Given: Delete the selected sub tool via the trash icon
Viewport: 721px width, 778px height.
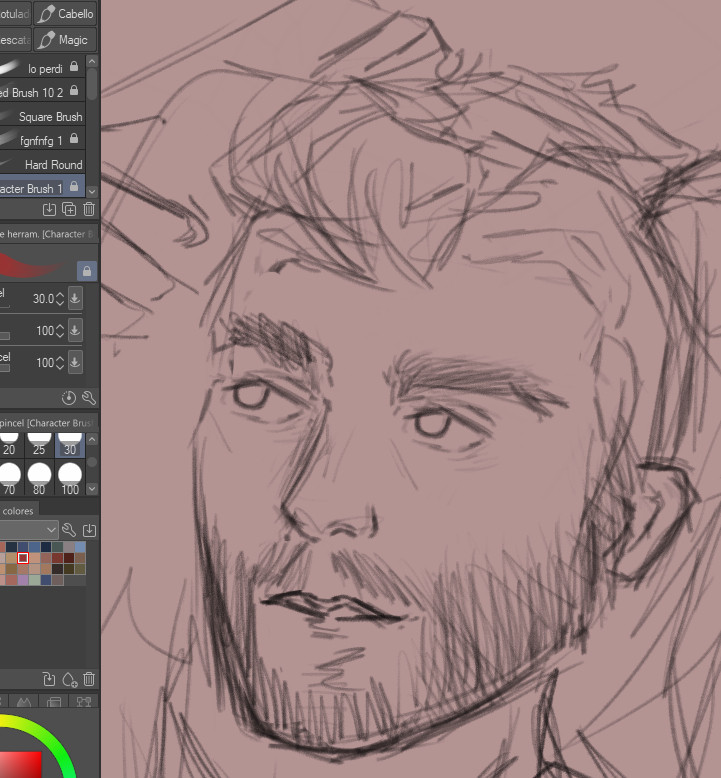Looking at the screenshot, I should 89,209.
